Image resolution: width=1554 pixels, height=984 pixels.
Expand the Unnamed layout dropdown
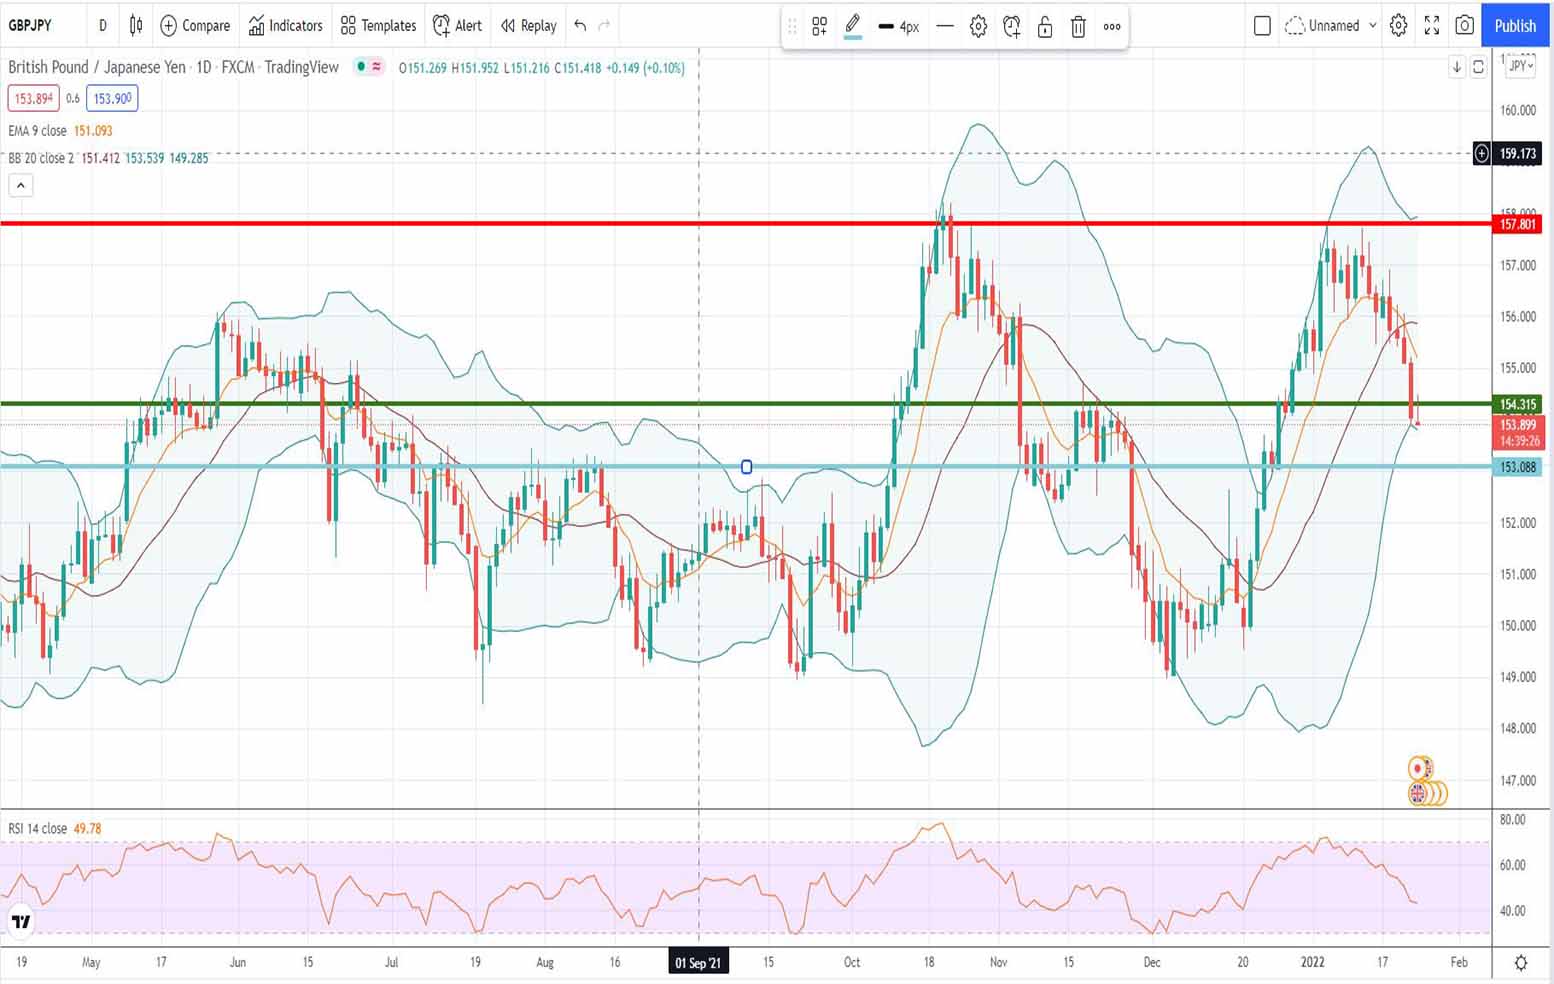pos(1373,26)
